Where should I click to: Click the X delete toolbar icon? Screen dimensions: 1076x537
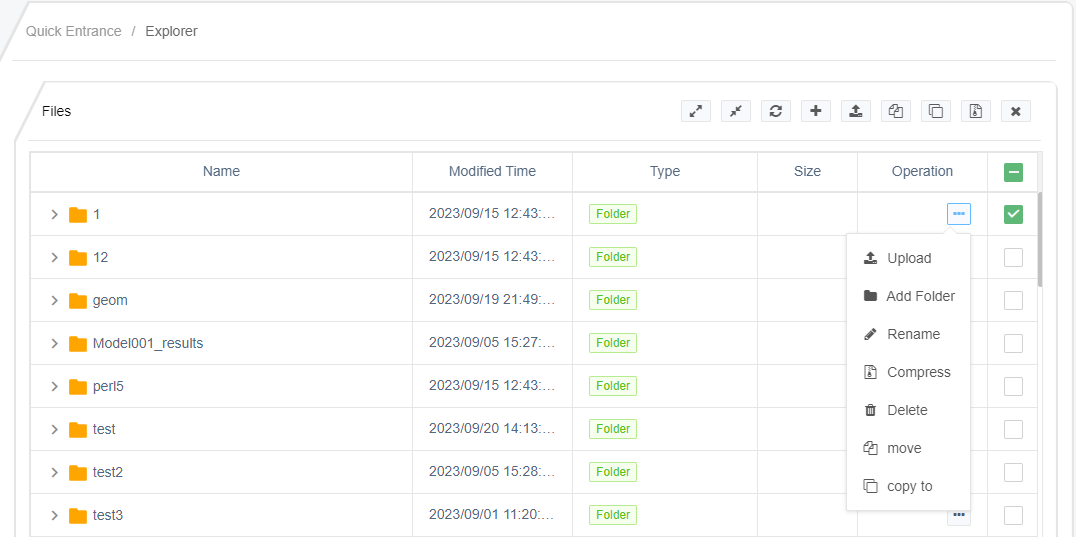(1016, 111)
